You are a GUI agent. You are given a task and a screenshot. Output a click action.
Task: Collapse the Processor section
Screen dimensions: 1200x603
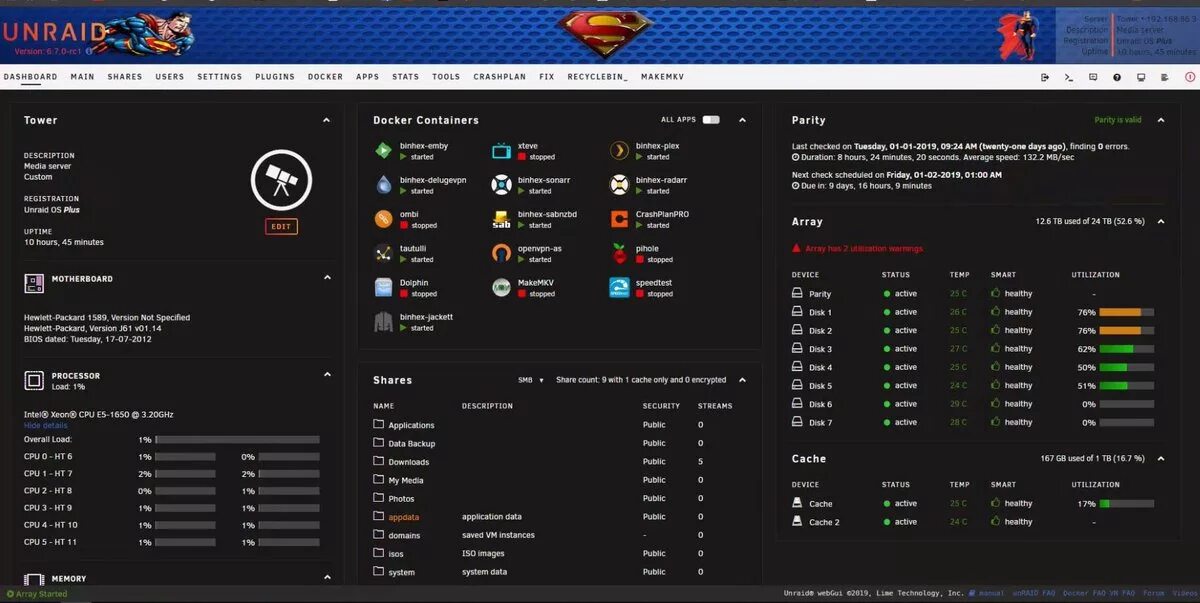(x=326, y=375)
